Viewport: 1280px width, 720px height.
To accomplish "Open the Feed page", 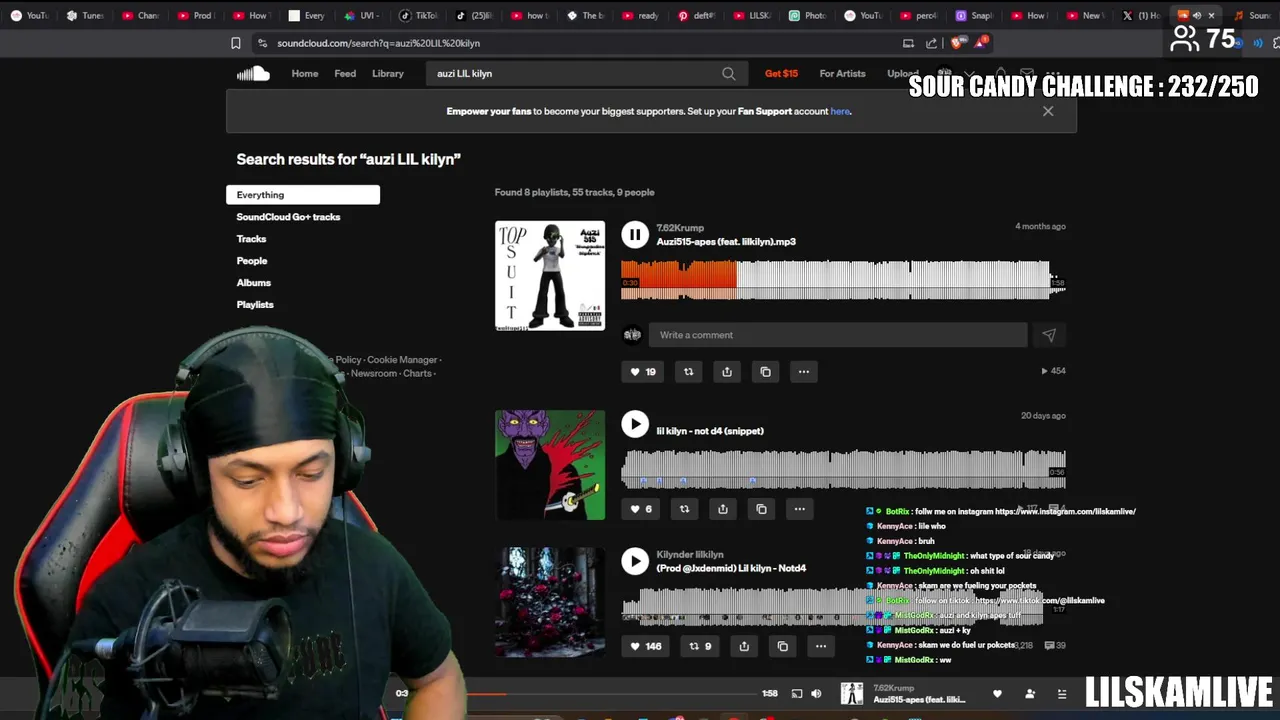I will (x=345, y=73).
